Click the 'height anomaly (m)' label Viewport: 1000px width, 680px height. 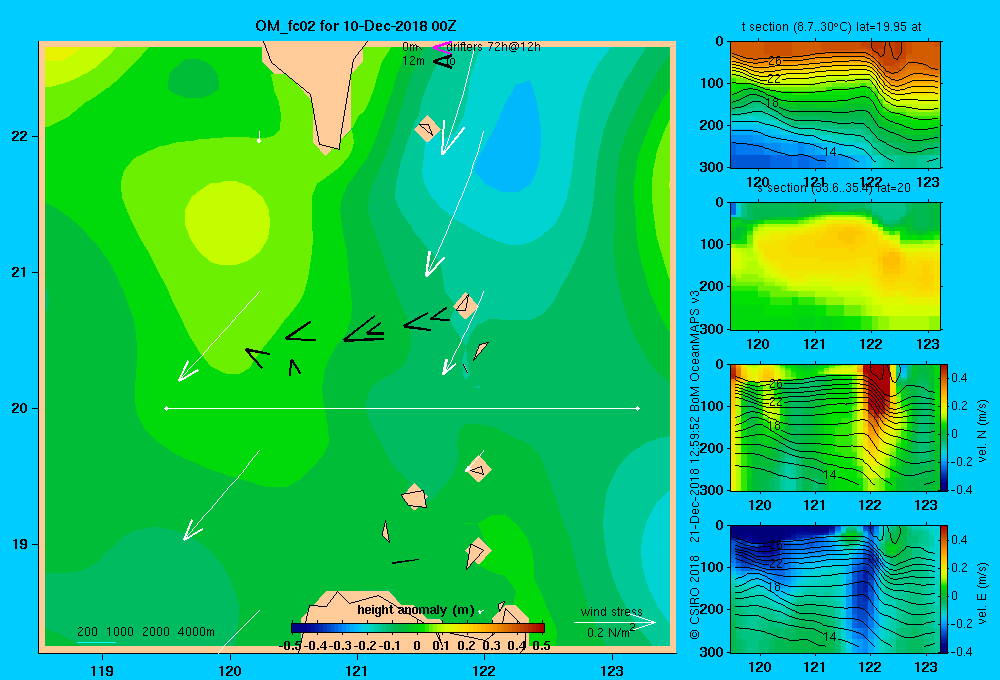[415, 610]
